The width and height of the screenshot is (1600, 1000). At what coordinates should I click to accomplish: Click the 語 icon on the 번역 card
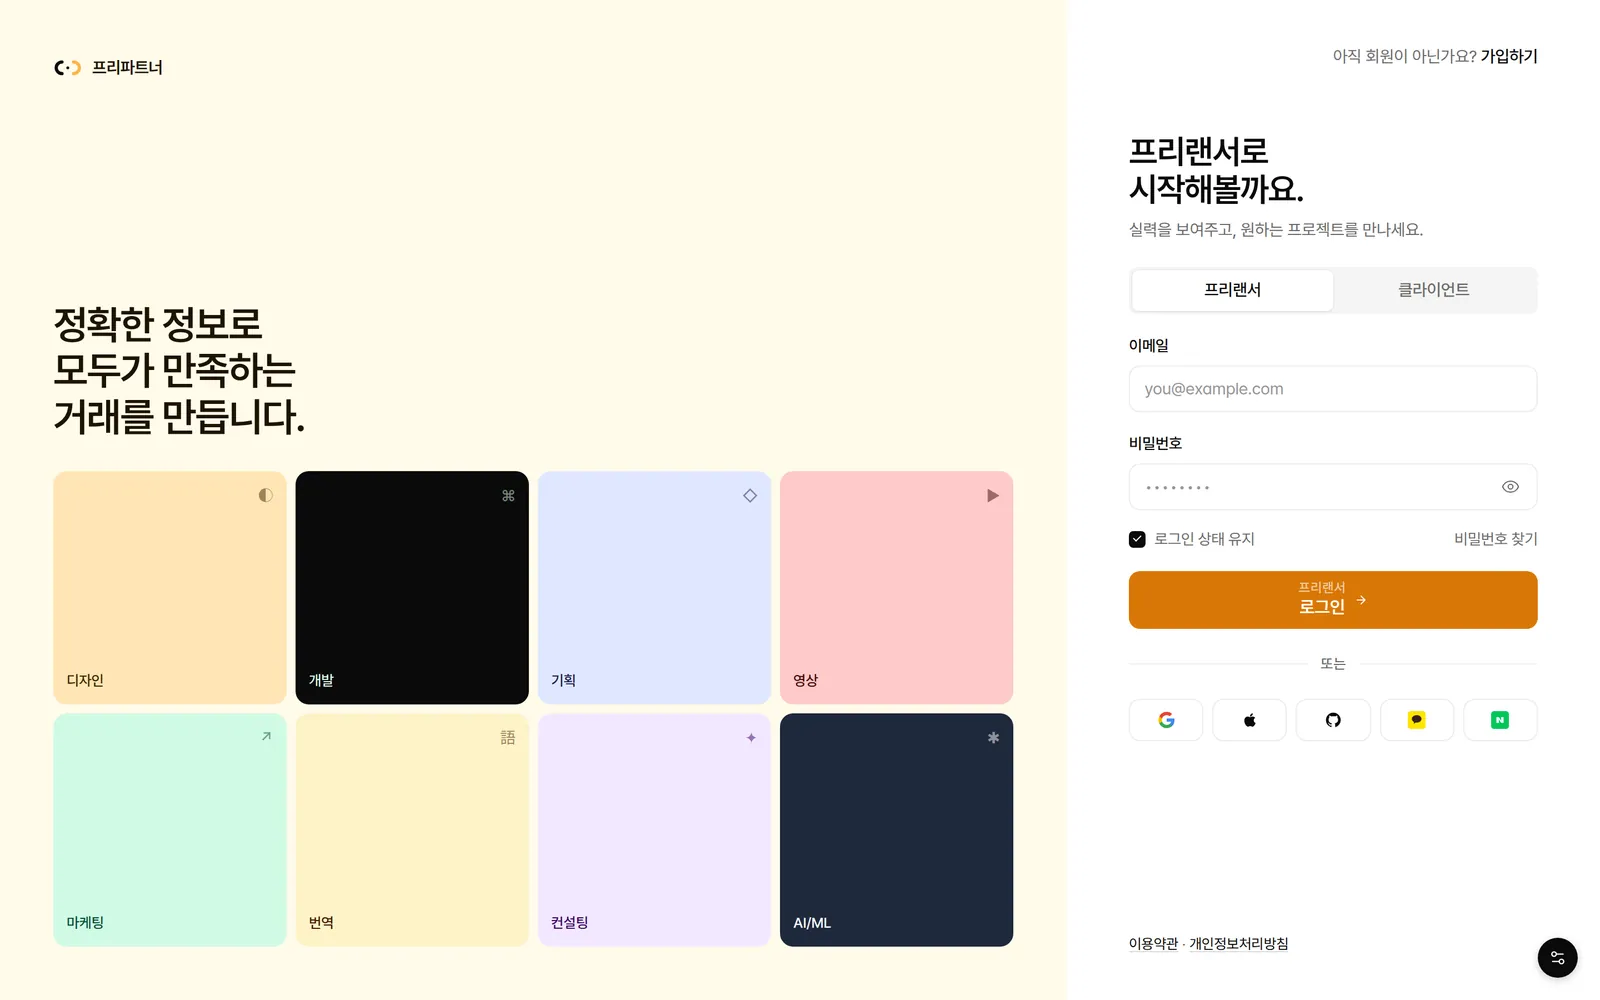(x=508, y=737)
